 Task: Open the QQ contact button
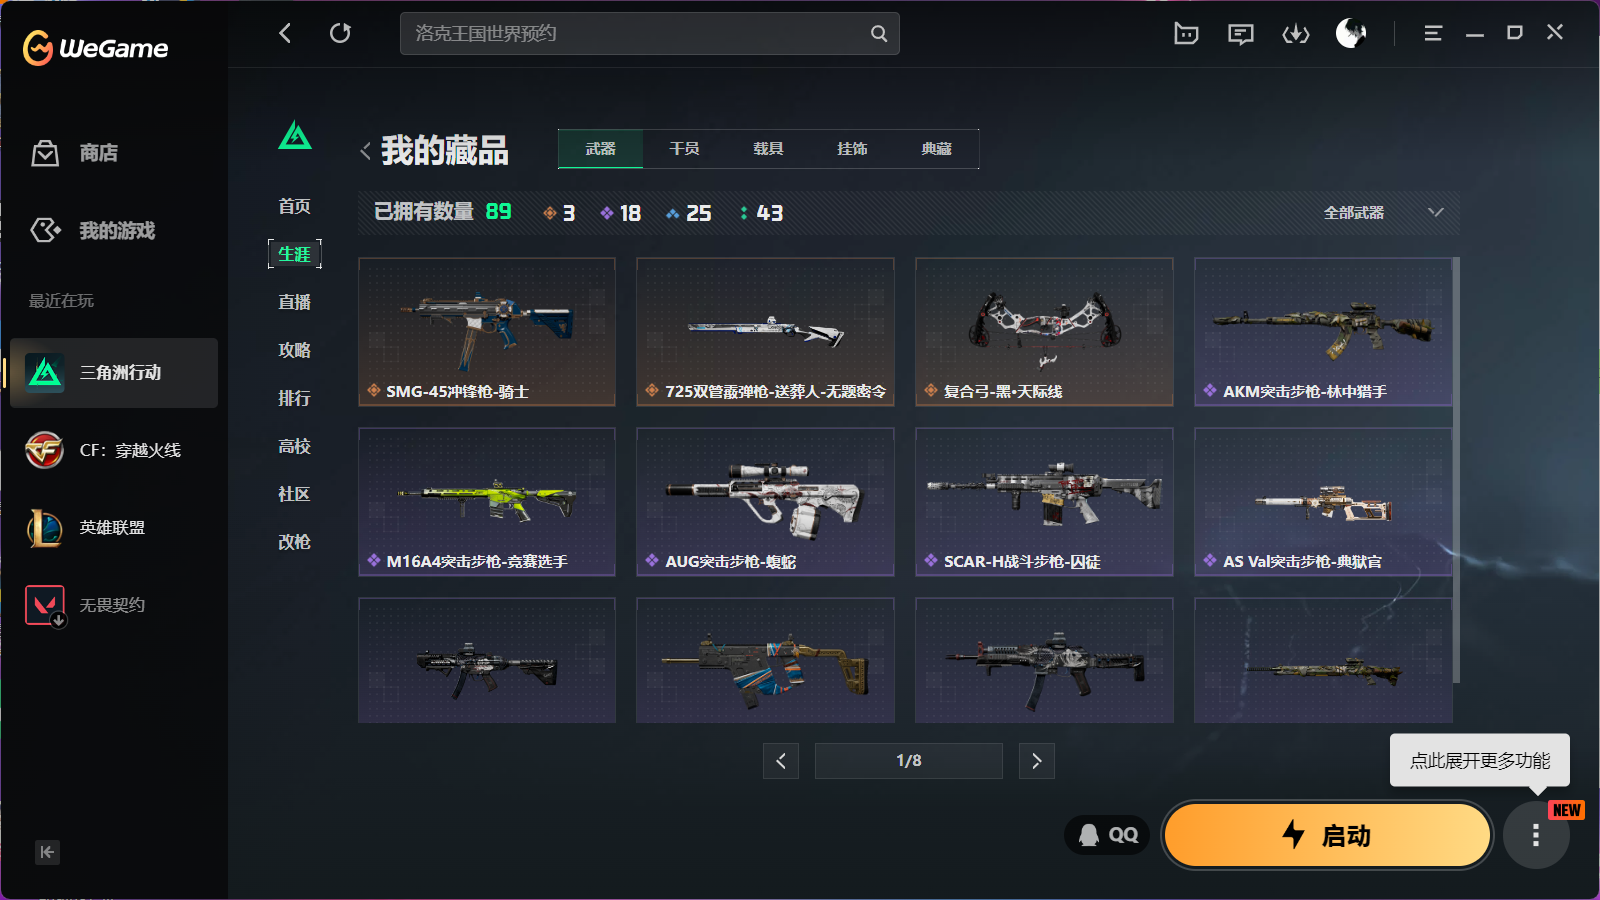pyautogui.click(x=1108, y=835)
